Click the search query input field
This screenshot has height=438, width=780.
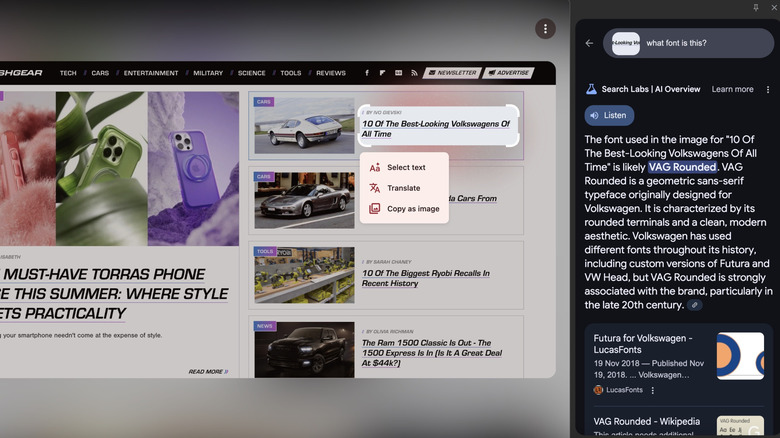(700, 43)
